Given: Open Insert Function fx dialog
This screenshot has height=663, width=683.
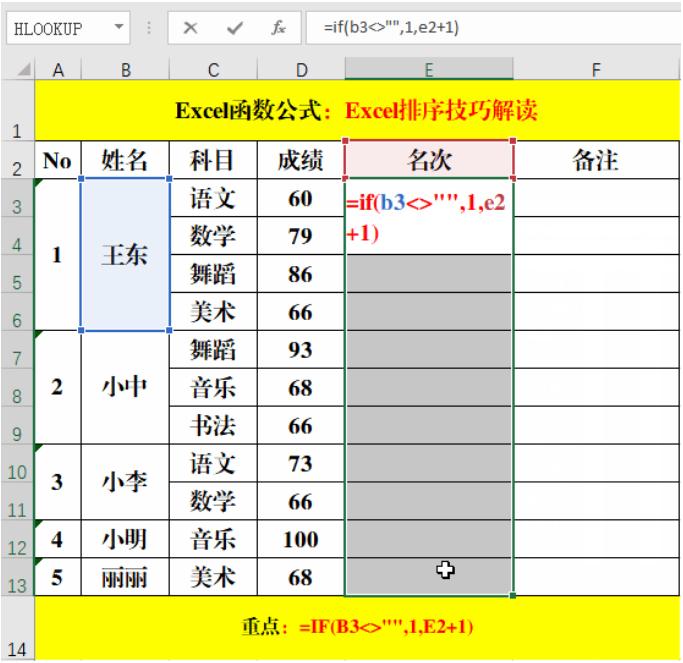Looking at the screenshot, I should pos(278,28).
